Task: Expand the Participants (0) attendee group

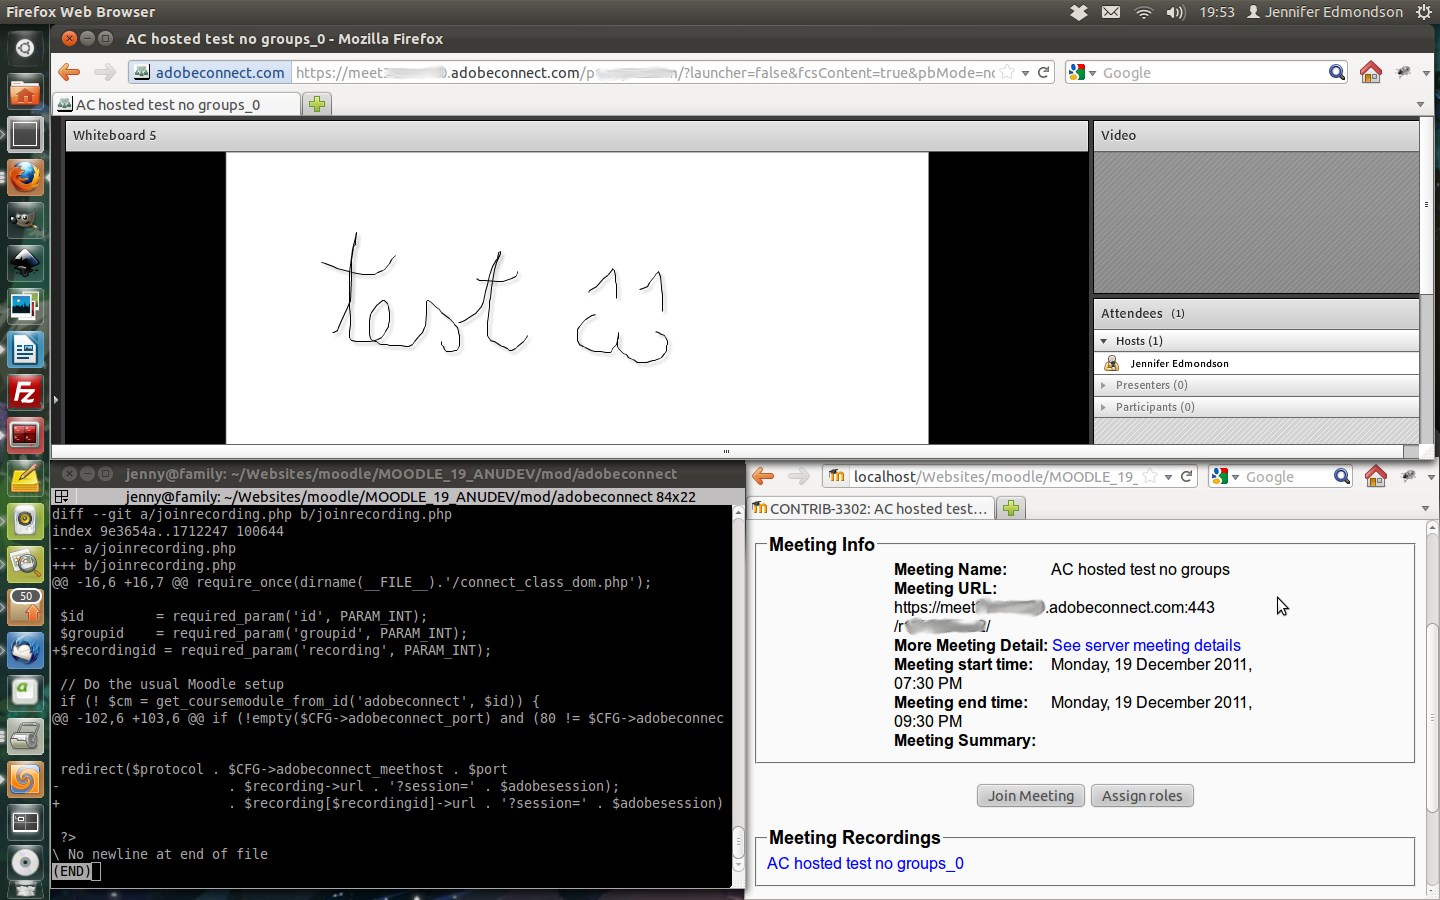Action: pyautogui.click(x=1104, y=407)
